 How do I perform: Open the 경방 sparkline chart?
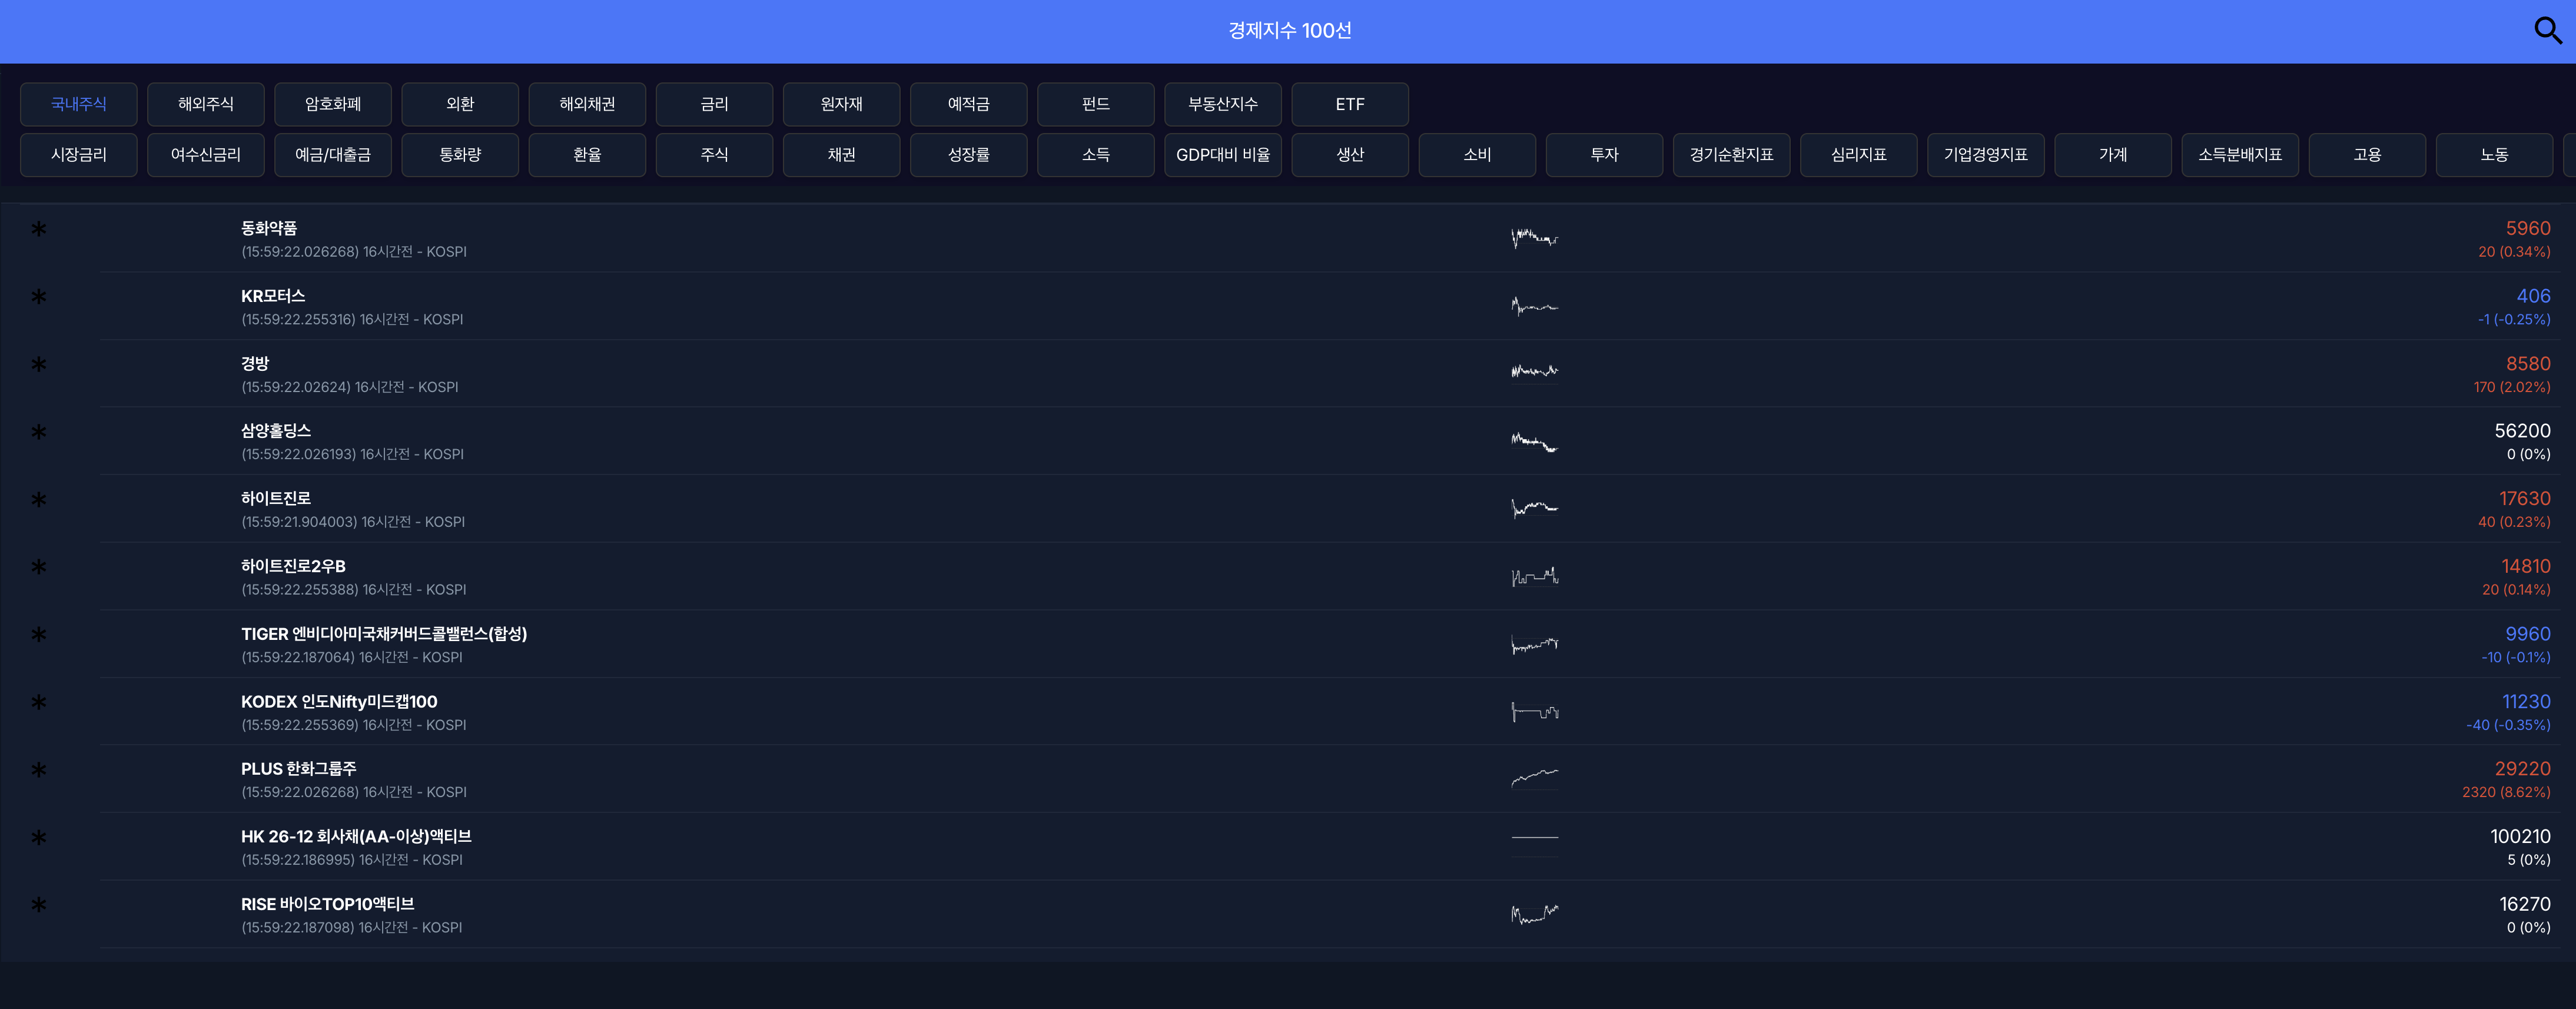pos(1534,372)
